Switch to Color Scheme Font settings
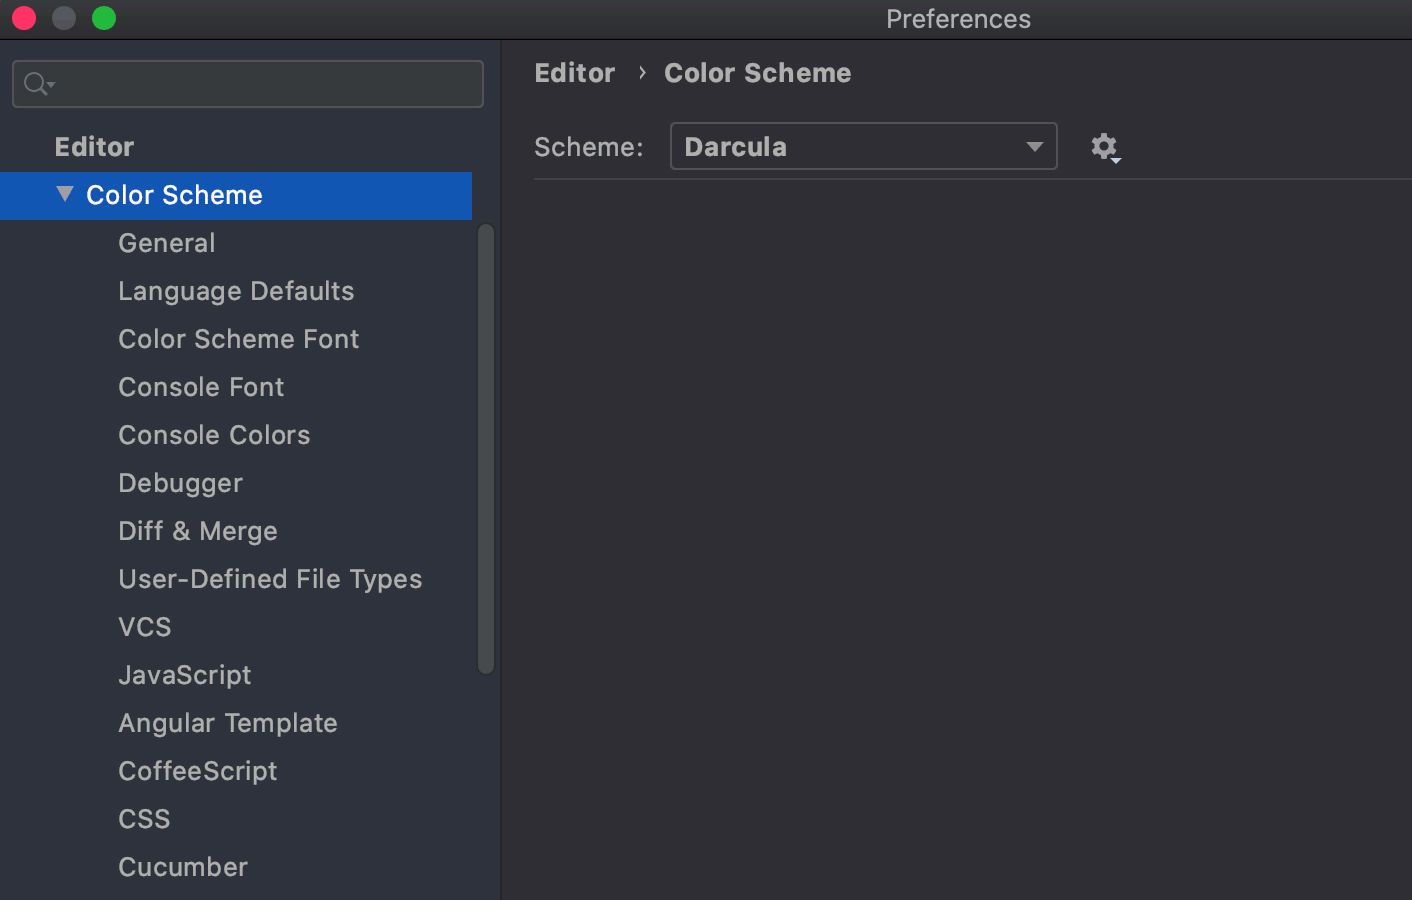 point(238,339)
